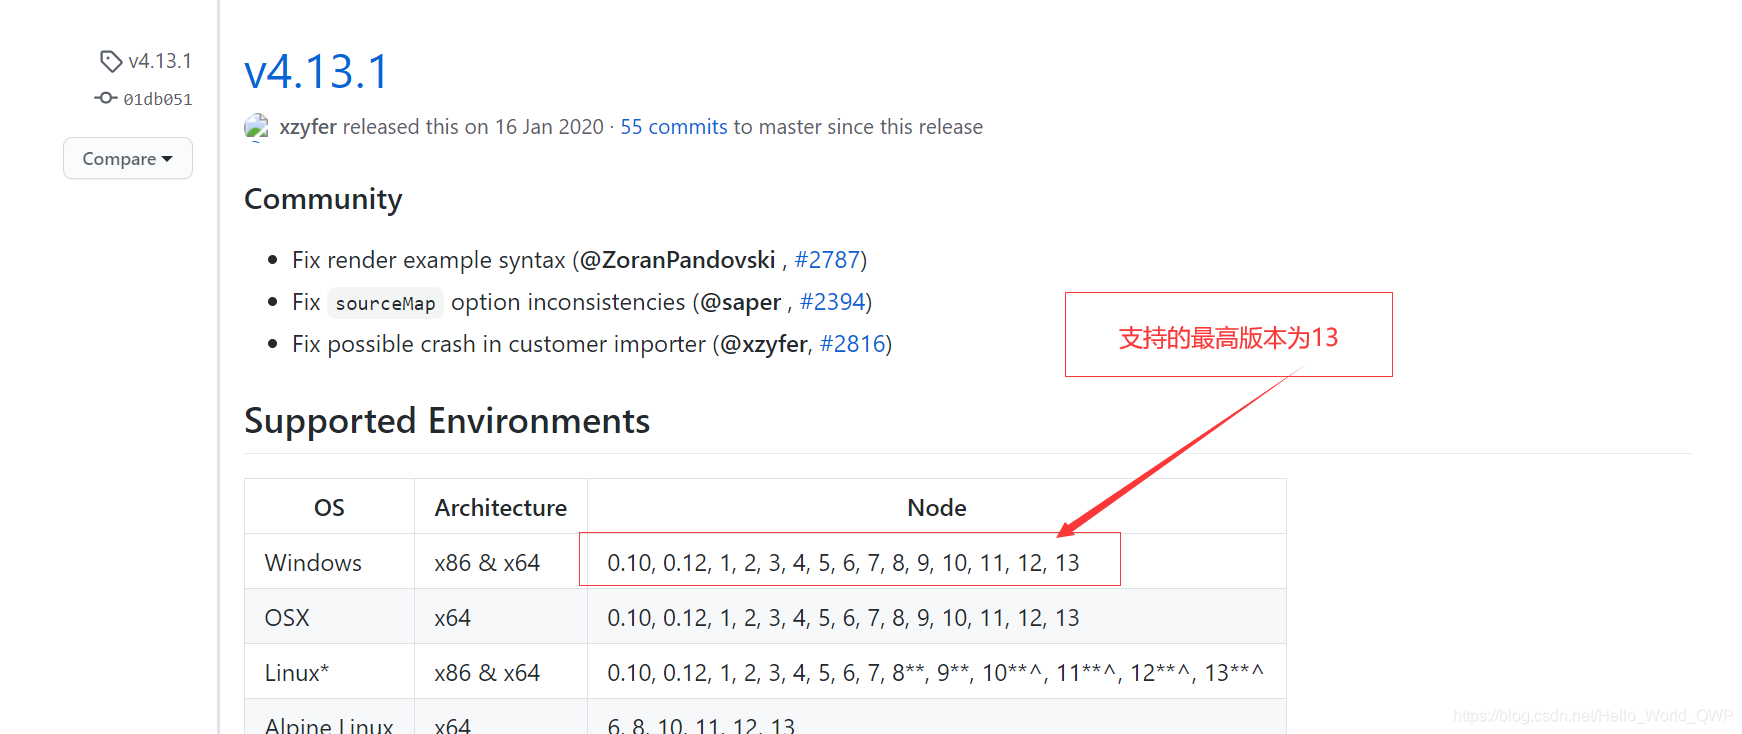
Task: Click the Architecture column header
Action: (x=500, y=508)
